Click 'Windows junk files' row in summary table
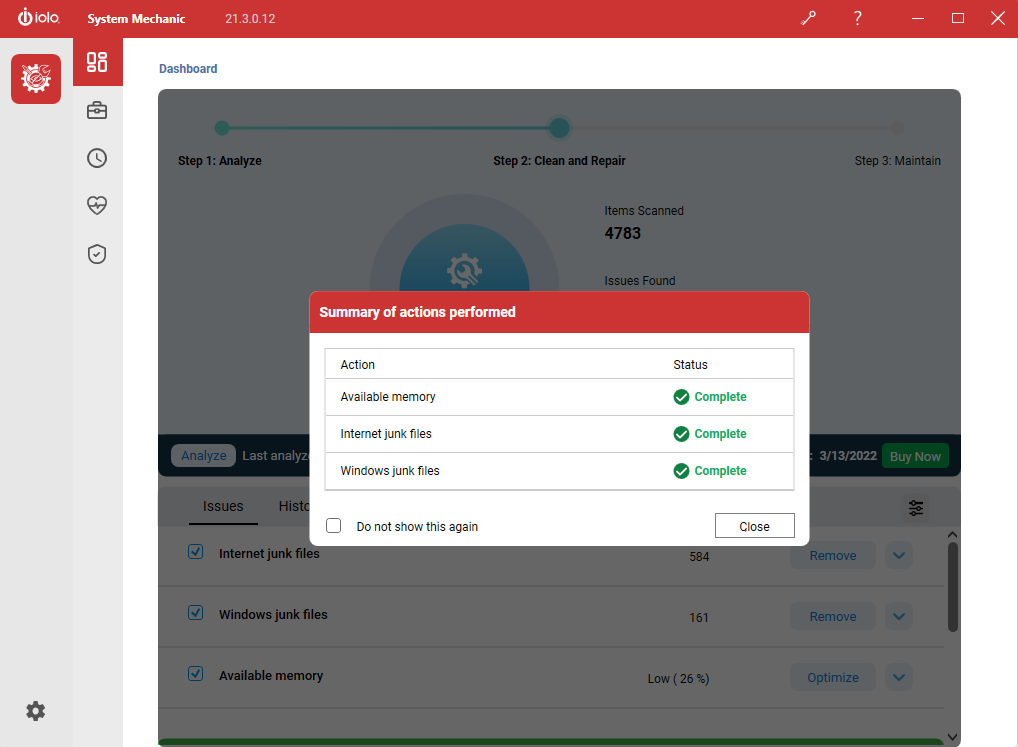The height and width of the screenshot is (747, 1018). click(x=559, y=471)
